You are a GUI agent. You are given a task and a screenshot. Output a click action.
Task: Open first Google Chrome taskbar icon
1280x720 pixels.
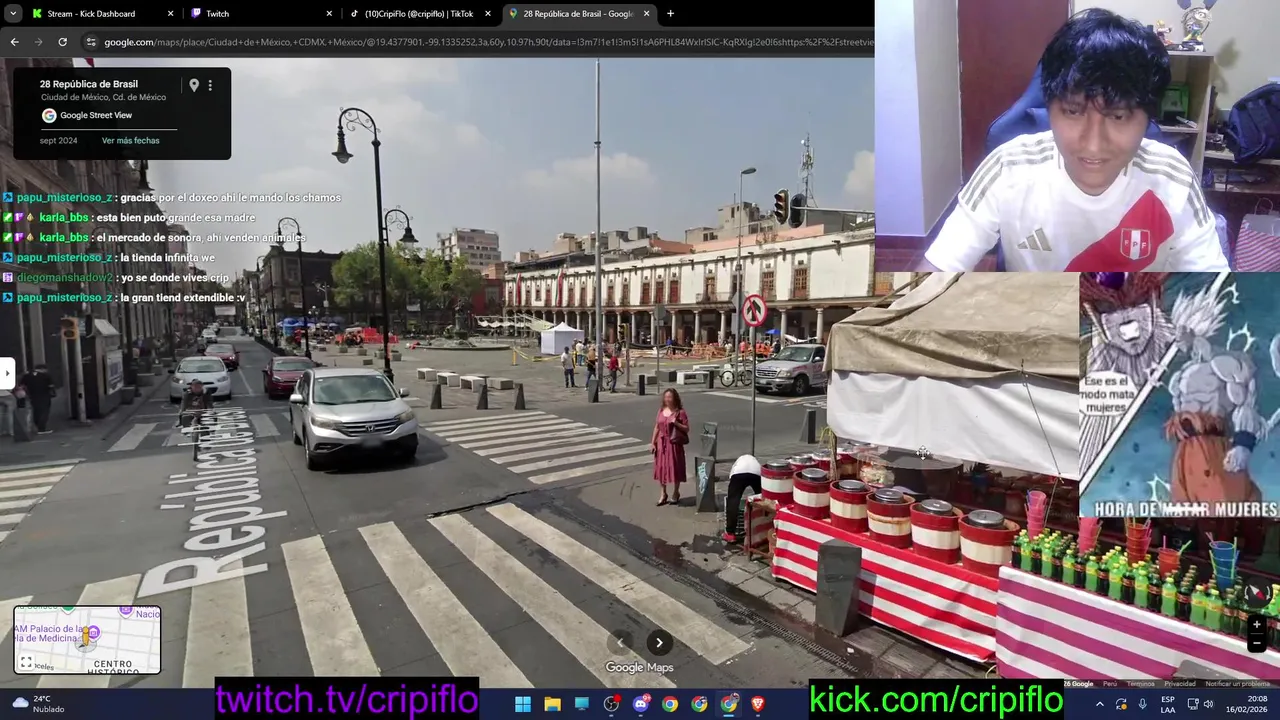670,704
